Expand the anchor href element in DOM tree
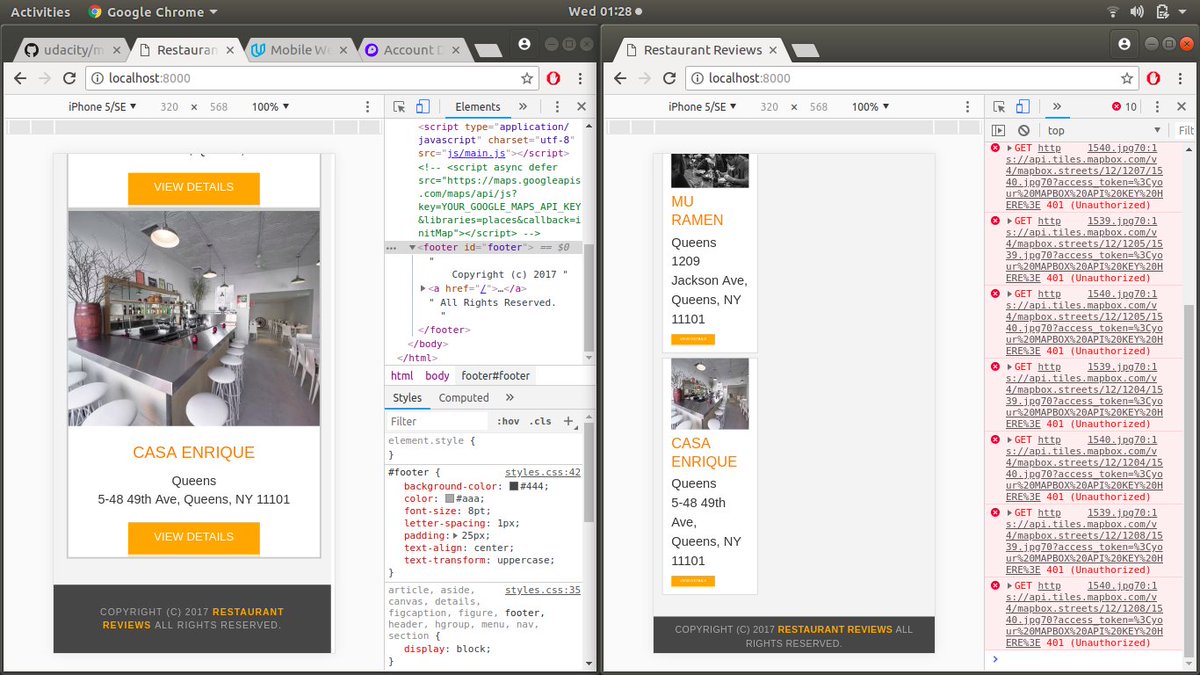The height and width of the screenshot is (675, 1200). (423, 288)
